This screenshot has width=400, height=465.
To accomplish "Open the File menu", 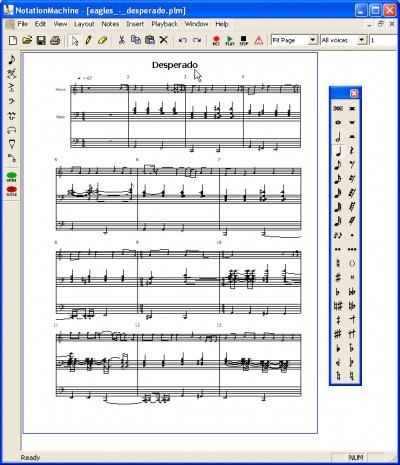I will [x=23, y=24].
